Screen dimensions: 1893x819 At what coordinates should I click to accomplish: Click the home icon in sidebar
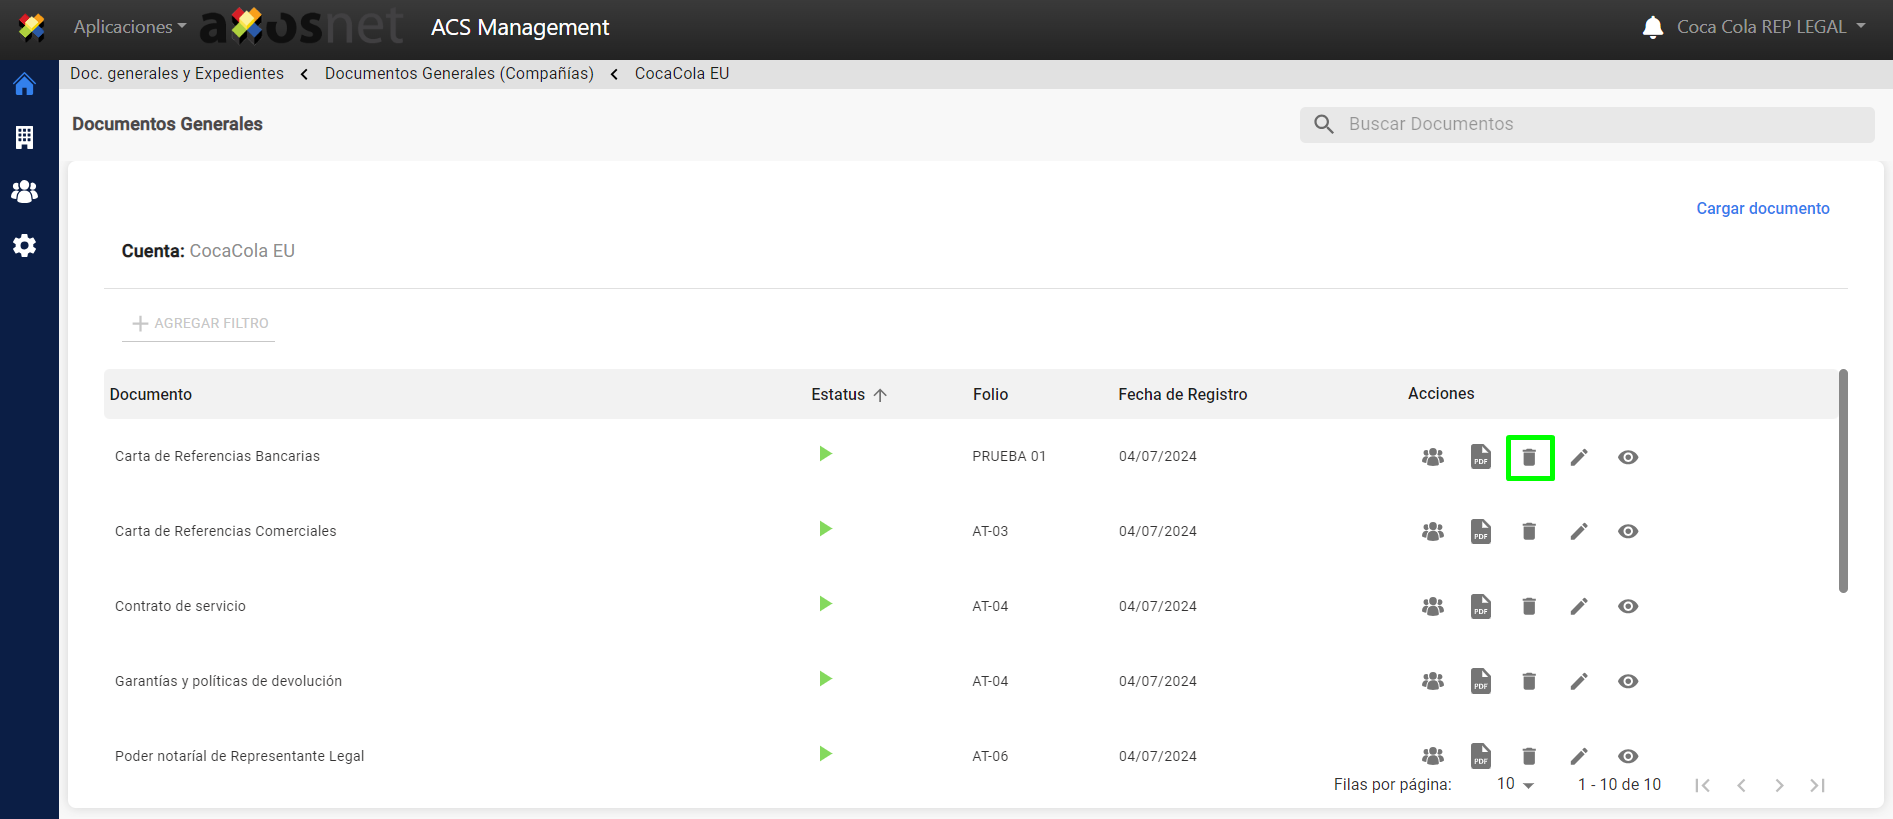coord(25,85)
